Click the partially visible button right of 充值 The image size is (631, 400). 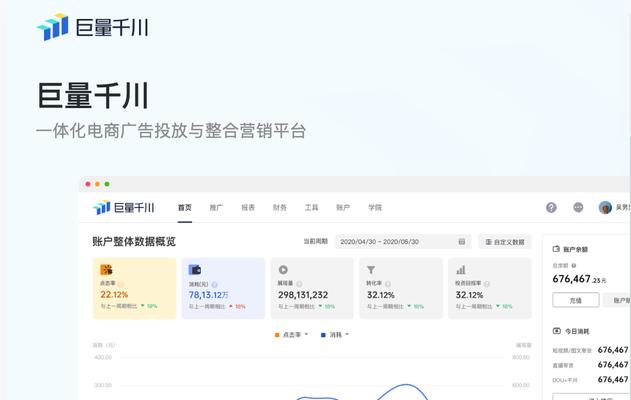617,300
